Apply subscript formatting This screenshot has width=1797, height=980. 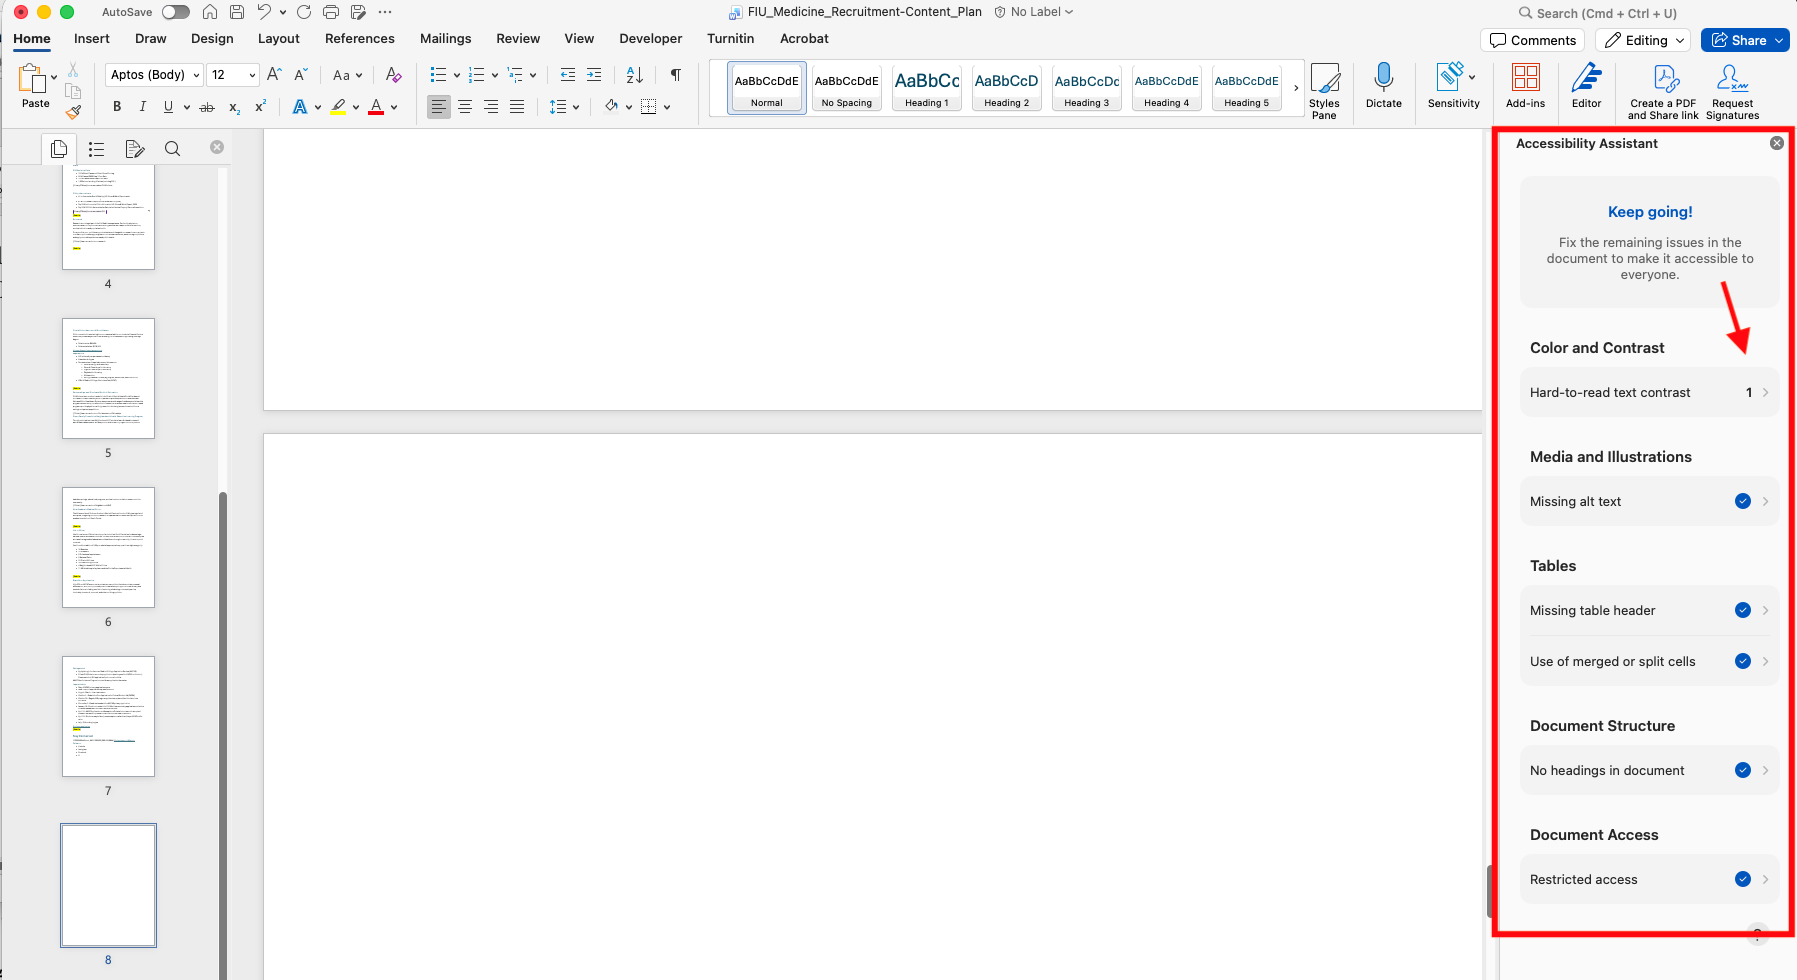(234, 107)
